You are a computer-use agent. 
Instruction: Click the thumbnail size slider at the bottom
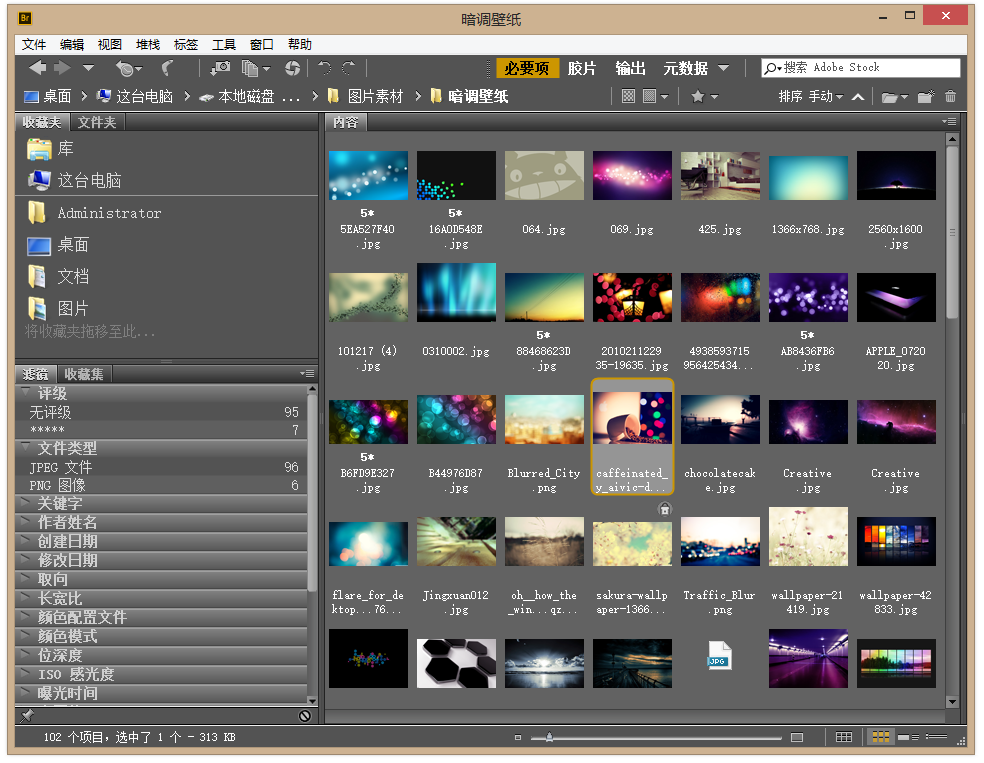[x=550, y=737]
